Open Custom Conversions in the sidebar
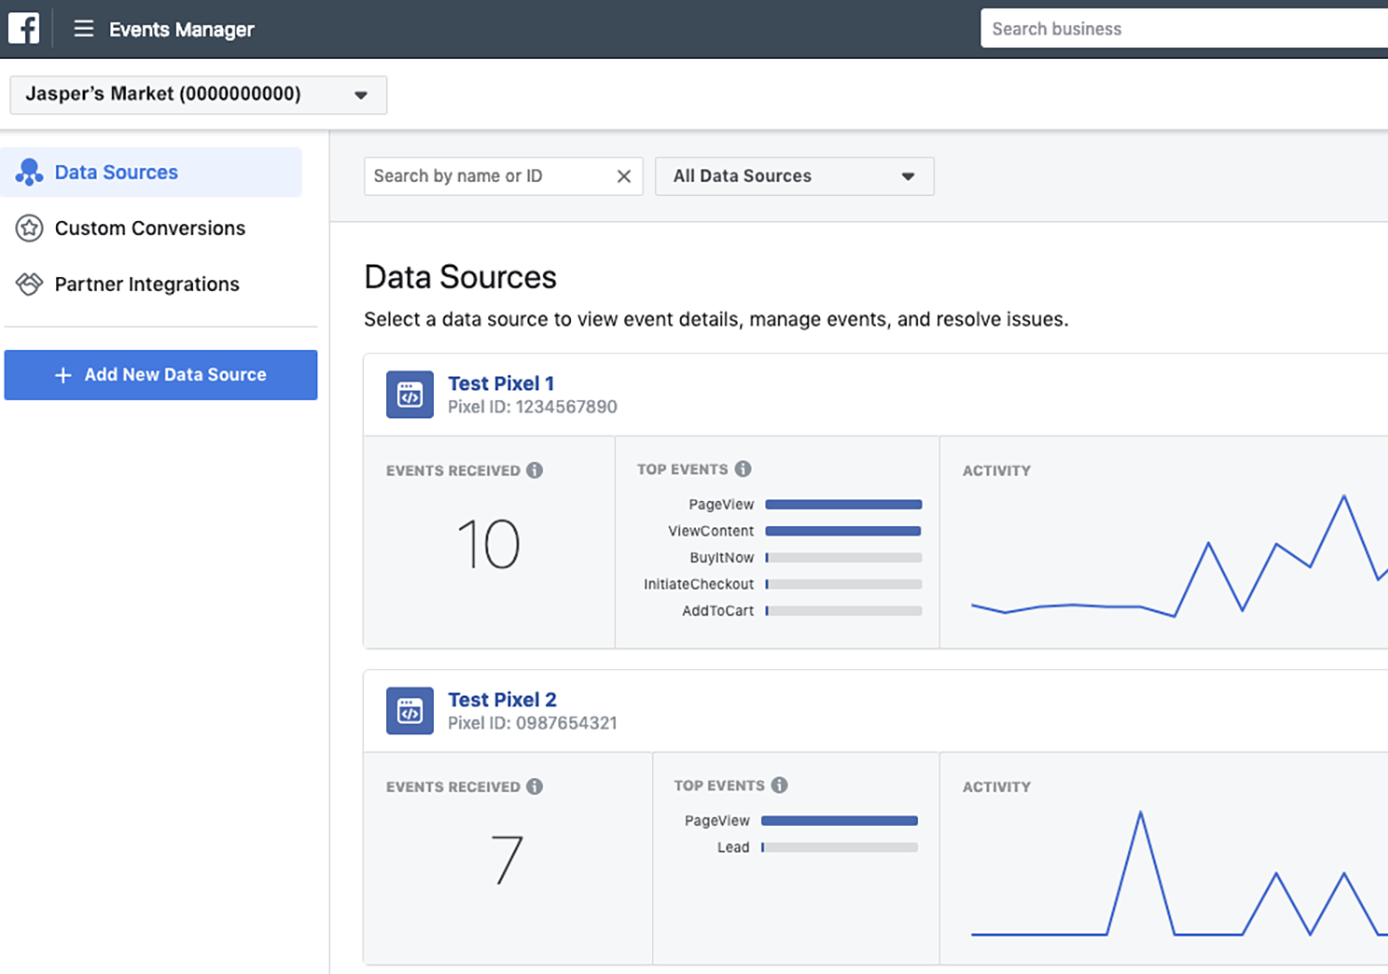The width and height of the screenshot is (1388, 974). [152, 228]
